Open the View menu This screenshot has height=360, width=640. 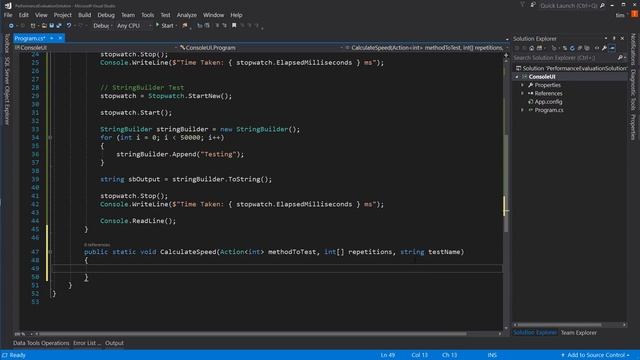[41, 15]
